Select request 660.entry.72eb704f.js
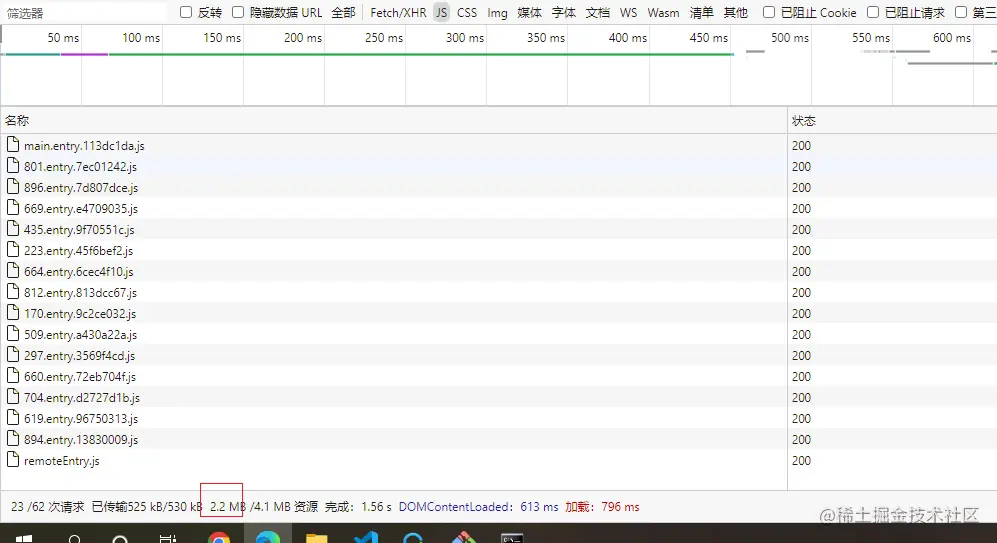 tap(394, 376)
